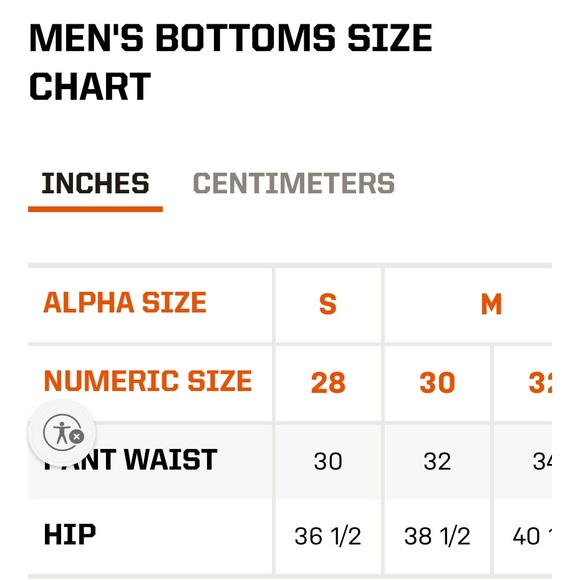This screenshot has height=580, width=580.
Task: Dismiss accessibility widget with small x badge
Action: 77,437
